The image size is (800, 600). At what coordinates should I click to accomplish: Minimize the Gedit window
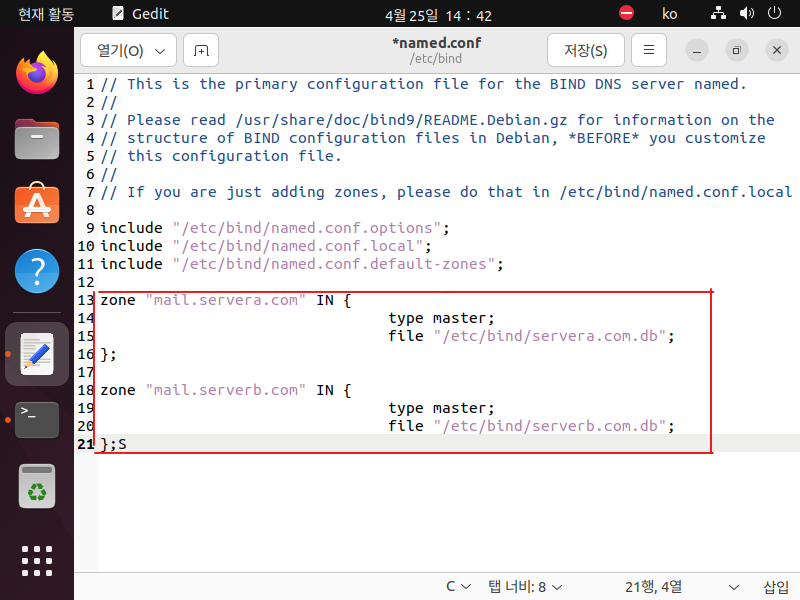point(696,50)
